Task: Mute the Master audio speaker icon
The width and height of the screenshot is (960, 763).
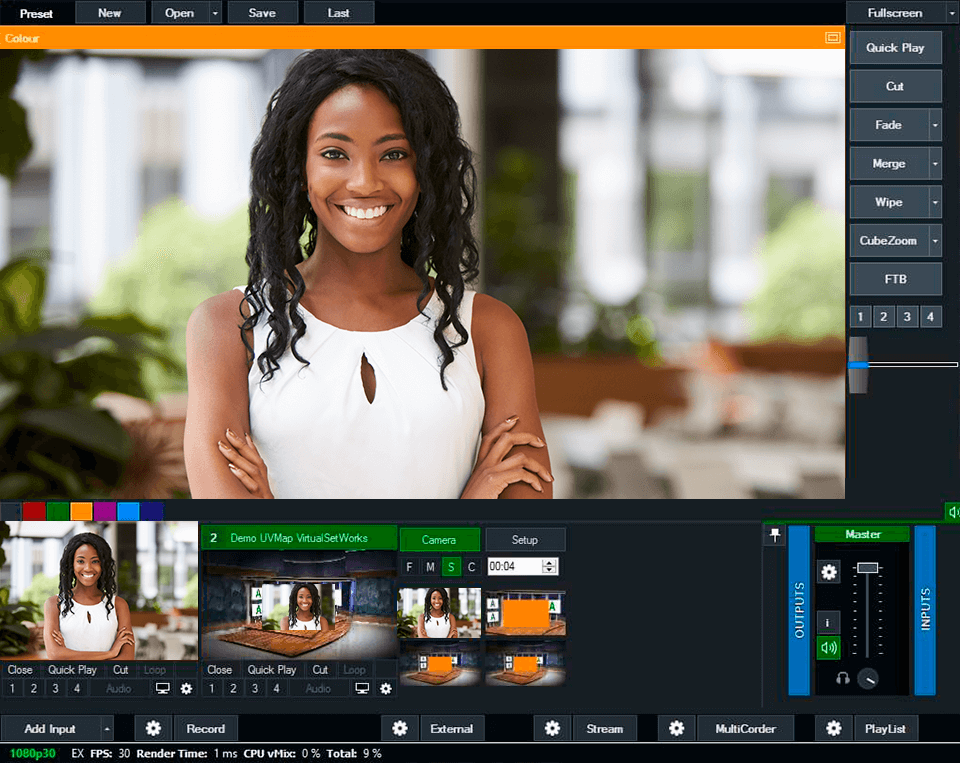Action: [x=827, y=647]
